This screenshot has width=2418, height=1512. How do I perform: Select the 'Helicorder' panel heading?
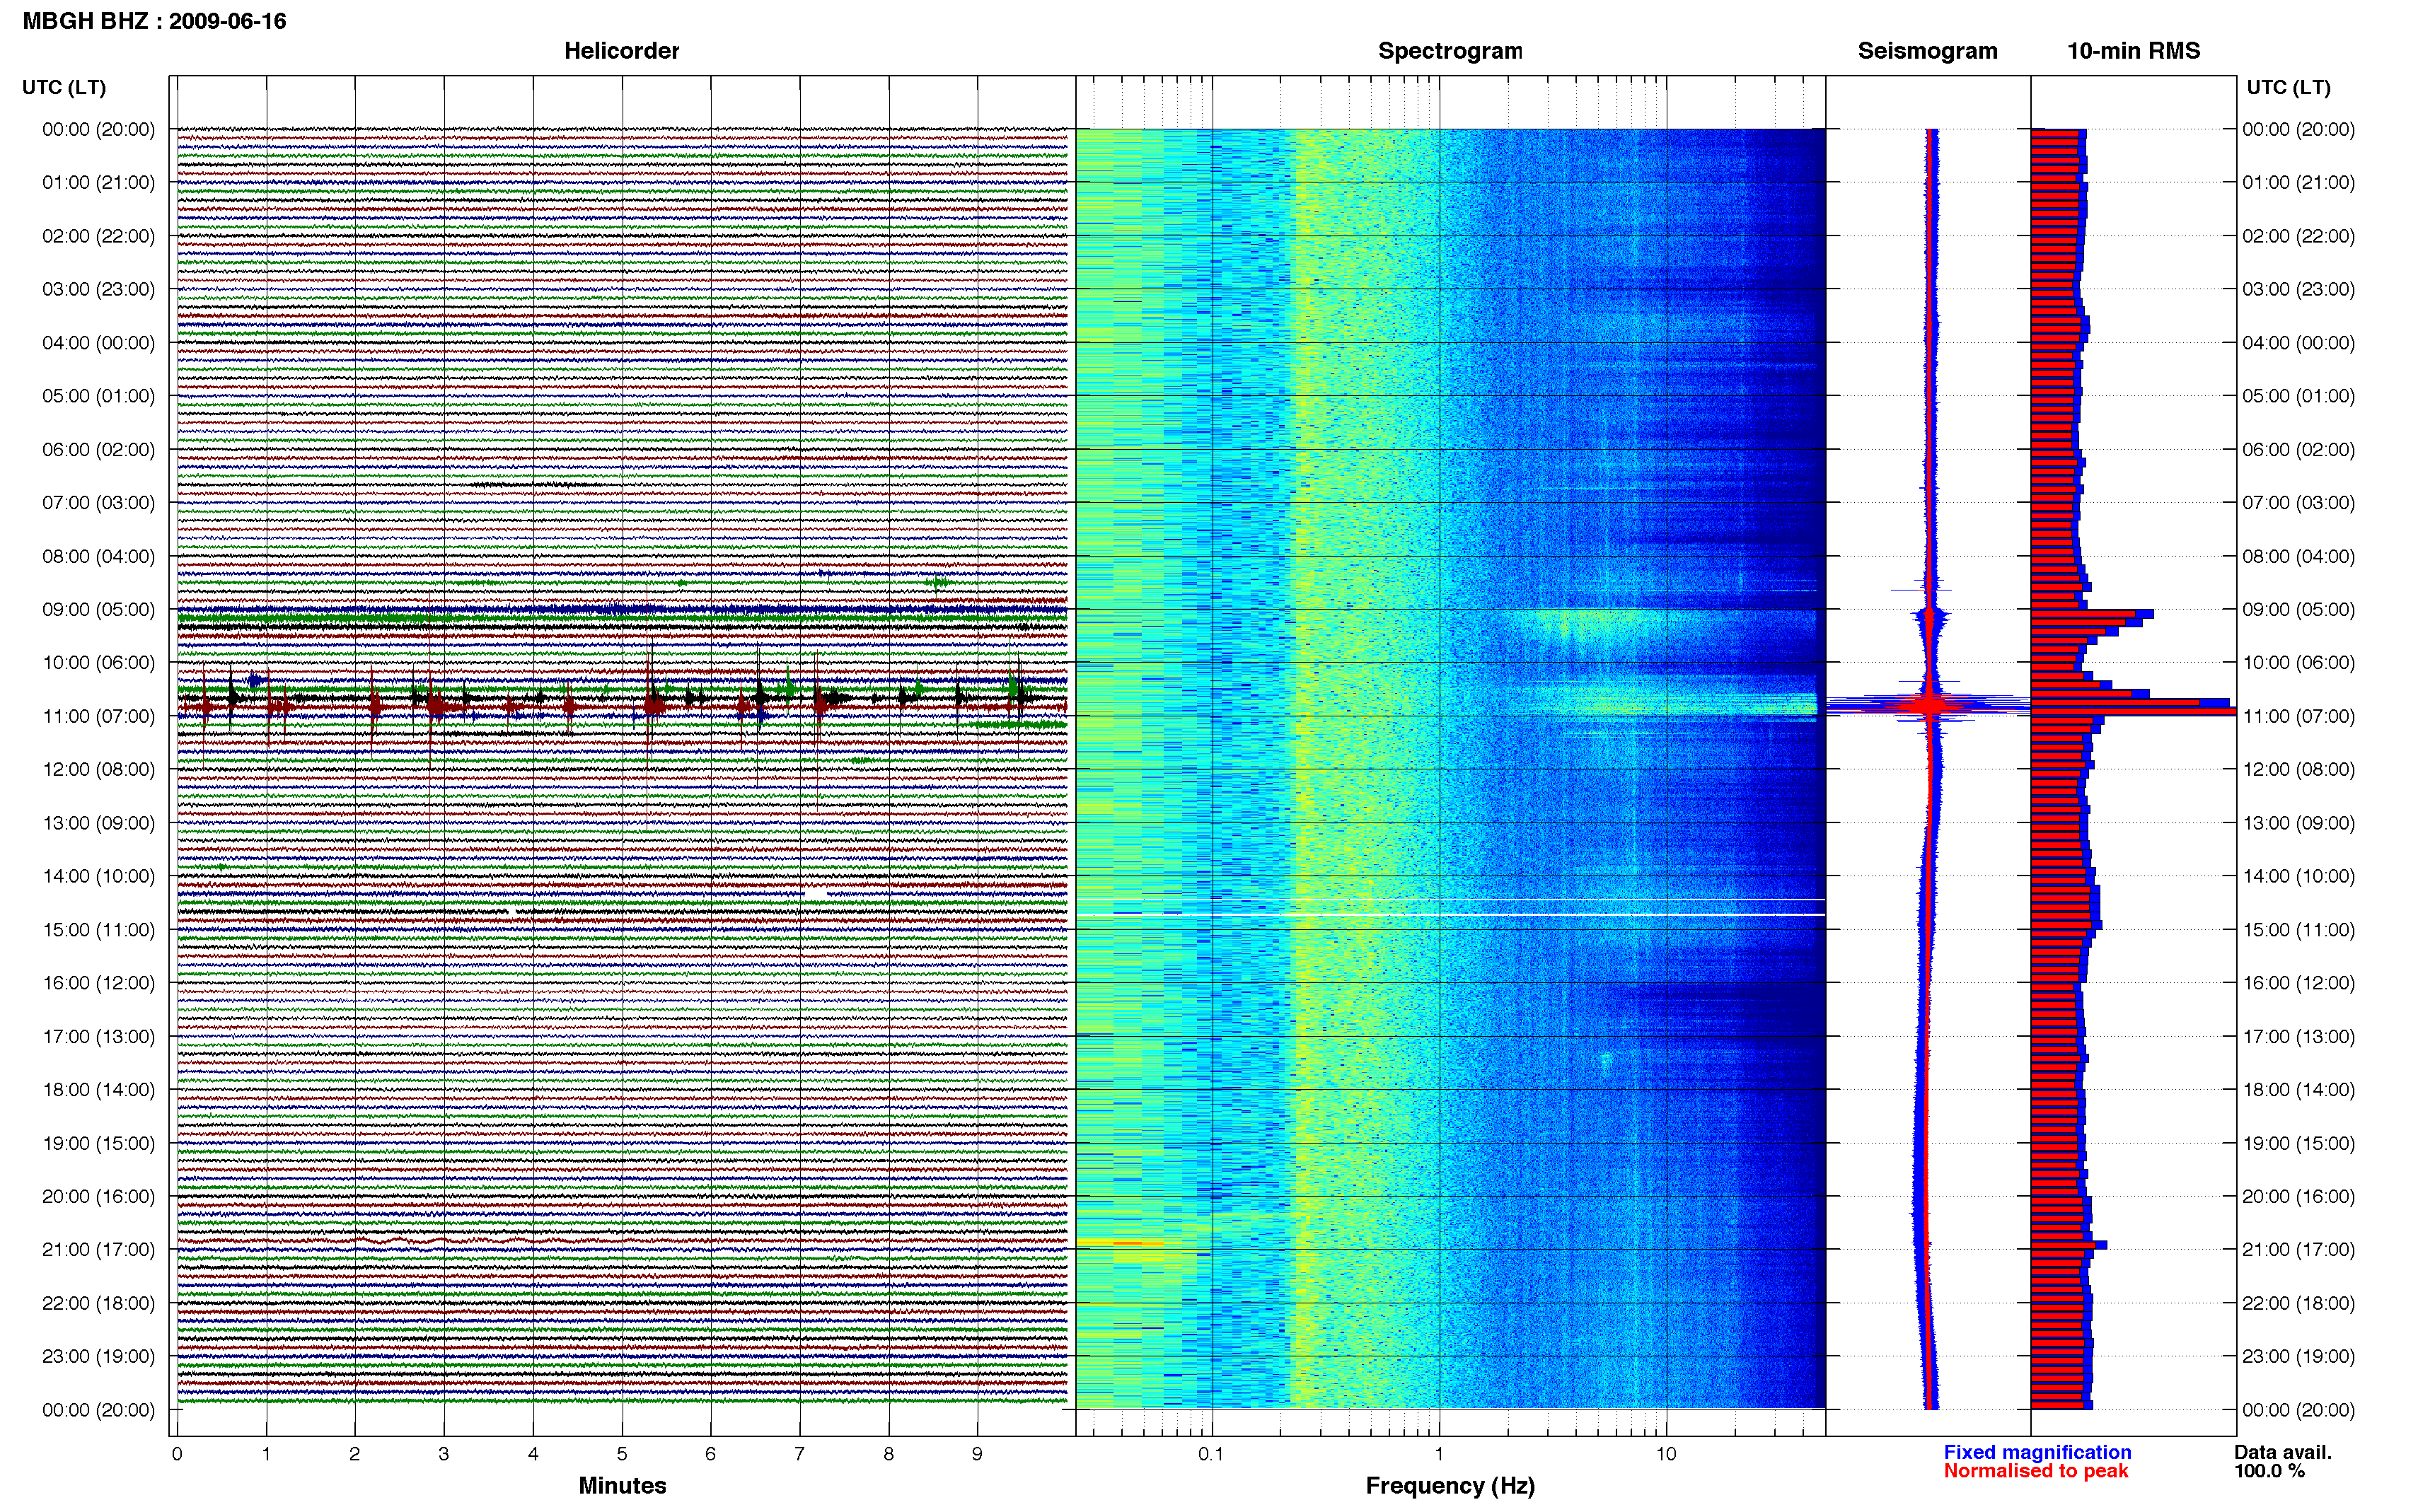pos(621,51)
